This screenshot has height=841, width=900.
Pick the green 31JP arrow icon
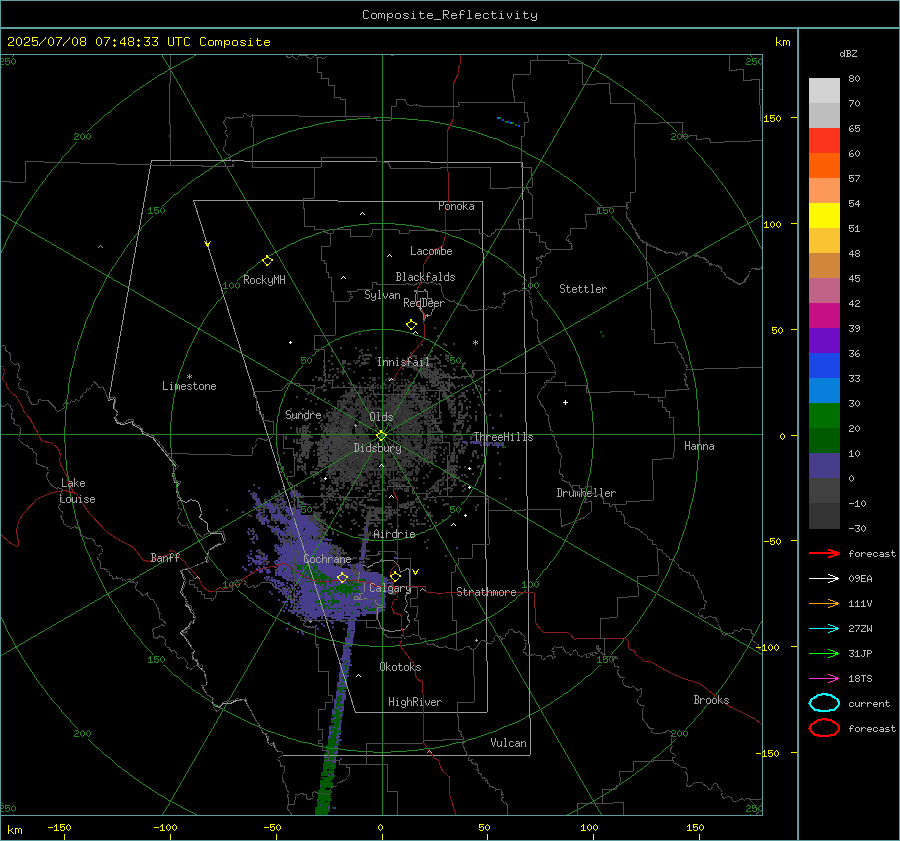pyautogui.click(x=824, y=653)
